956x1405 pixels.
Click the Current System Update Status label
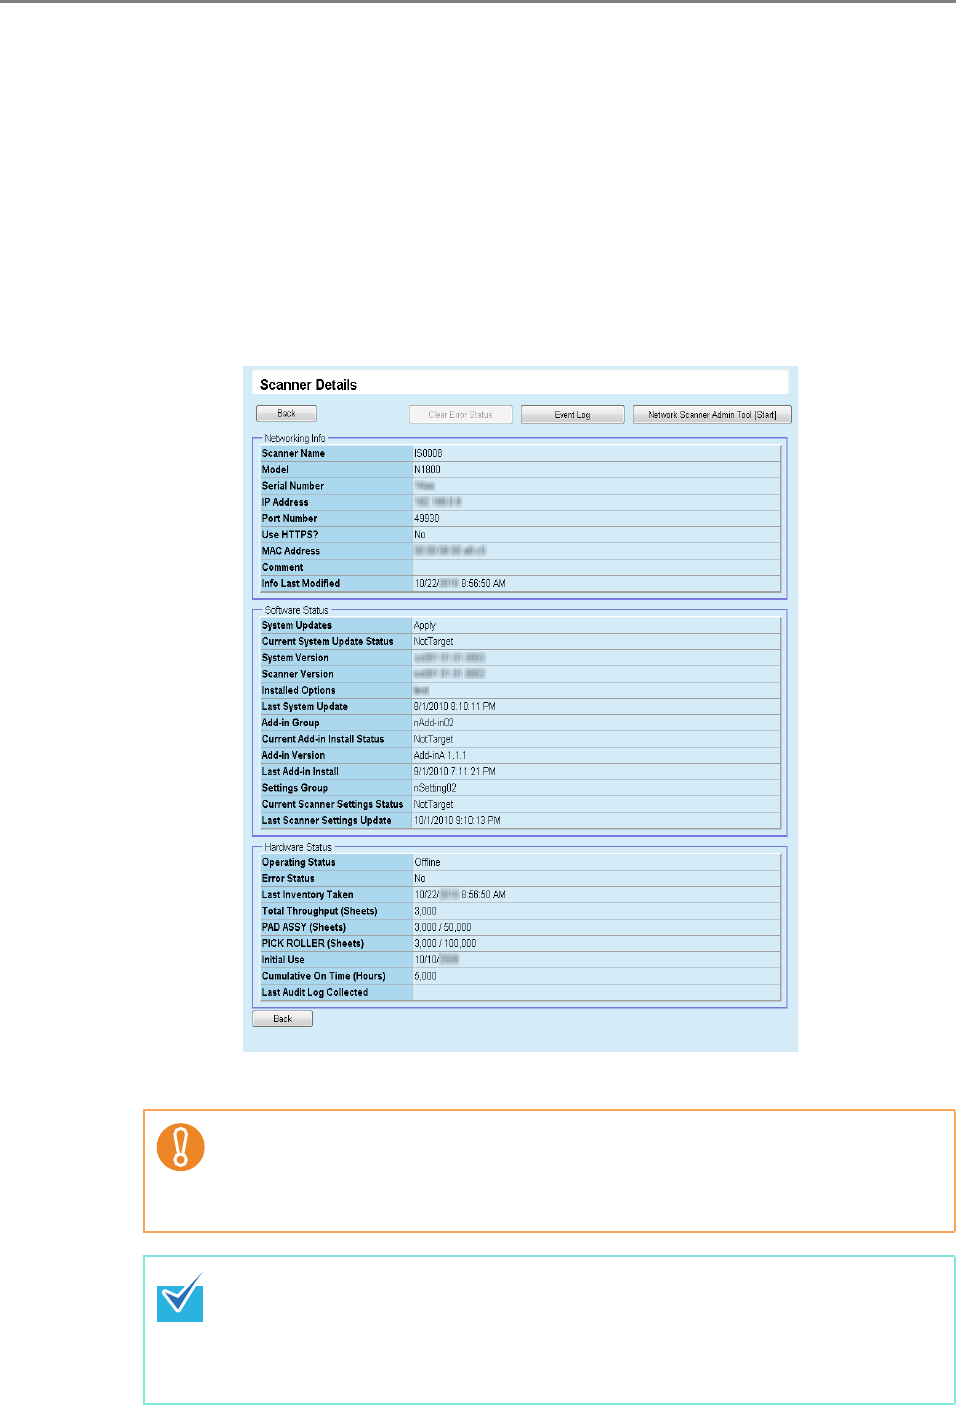point(328,641)
